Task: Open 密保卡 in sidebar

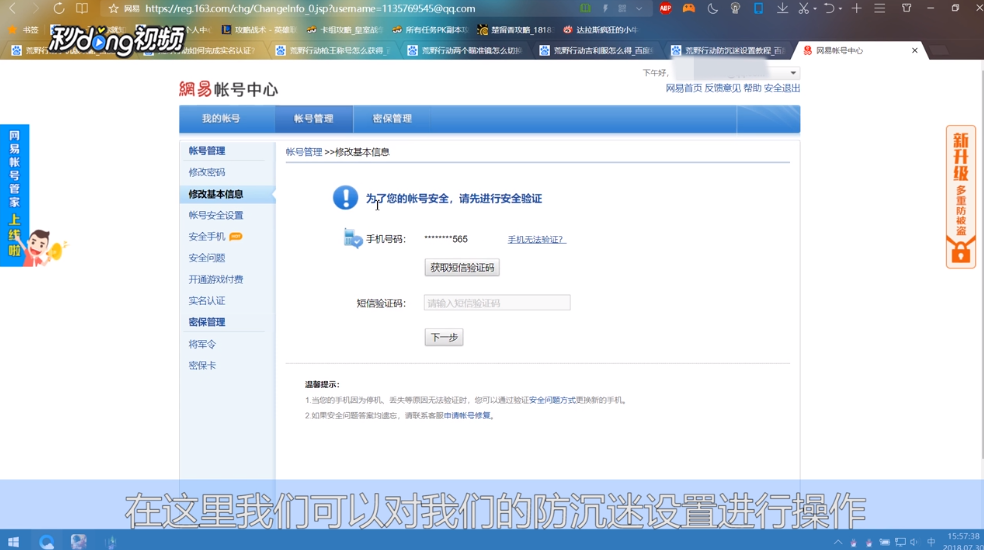Action: coord(202,365)
